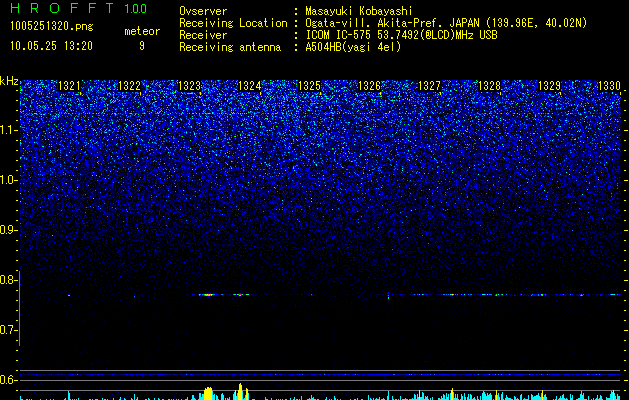
Task: Click the 0.6 frequency axis label
Action: [x=9, y=380]
